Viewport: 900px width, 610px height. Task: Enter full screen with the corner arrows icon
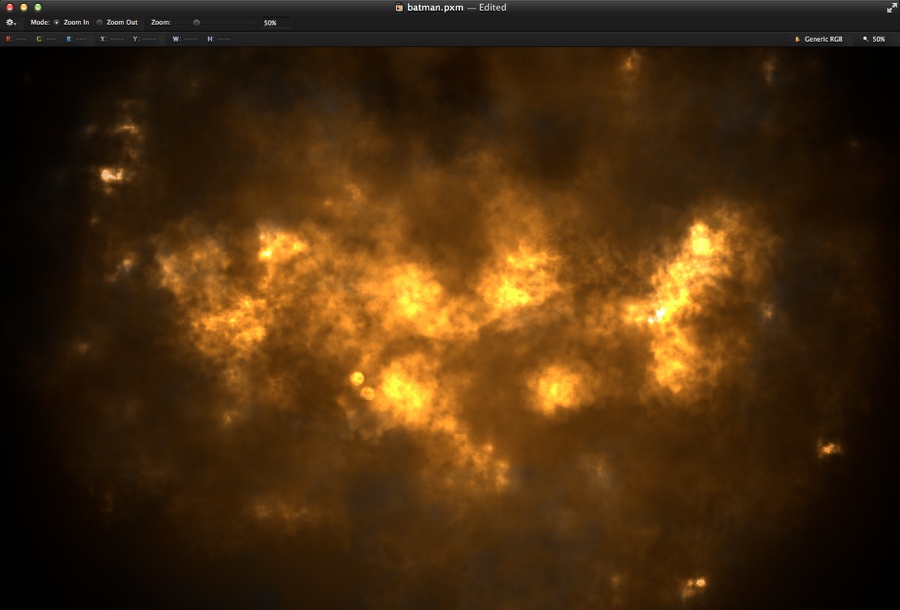click(x=891, y=7)
